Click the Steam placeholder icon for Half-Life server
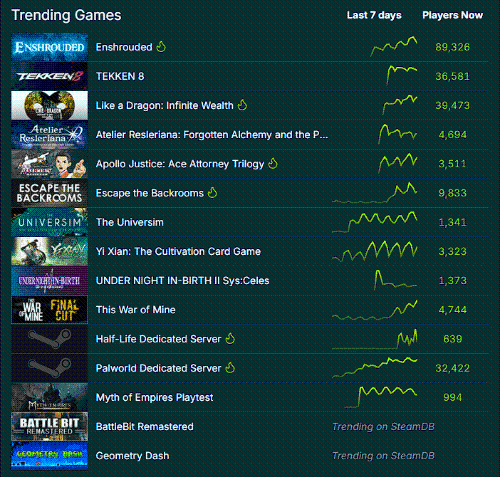 click(49, 339)
